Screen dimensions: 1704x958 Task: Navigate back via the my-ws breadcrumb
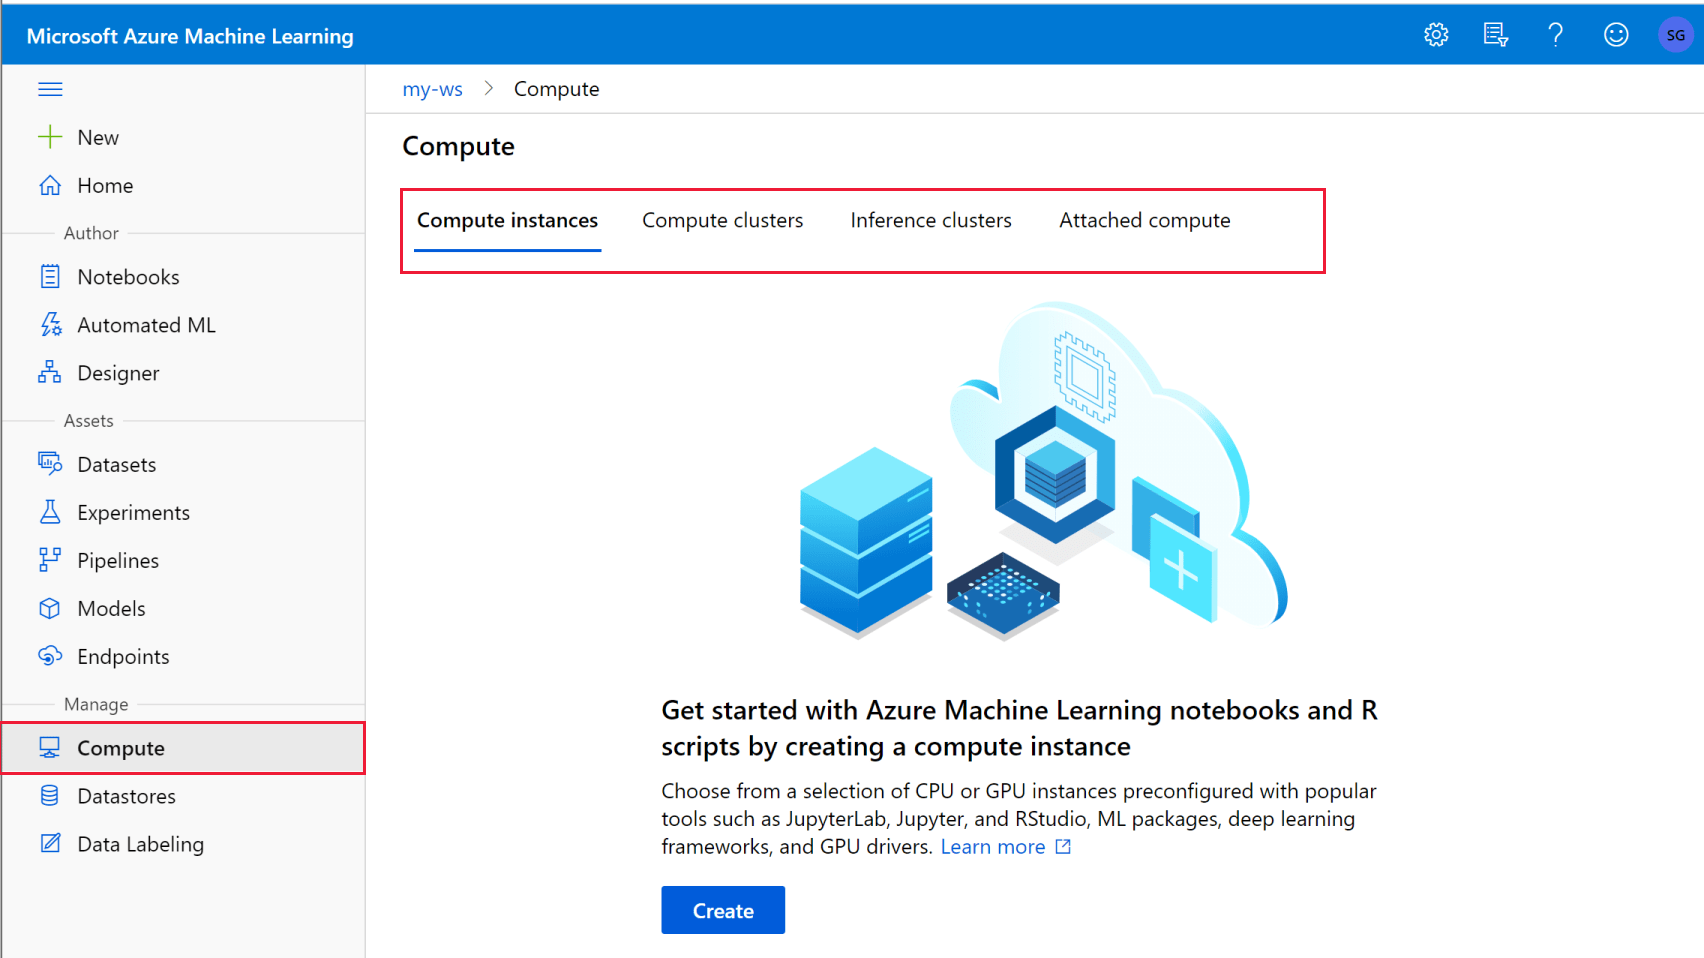click(x=433, y=88)
